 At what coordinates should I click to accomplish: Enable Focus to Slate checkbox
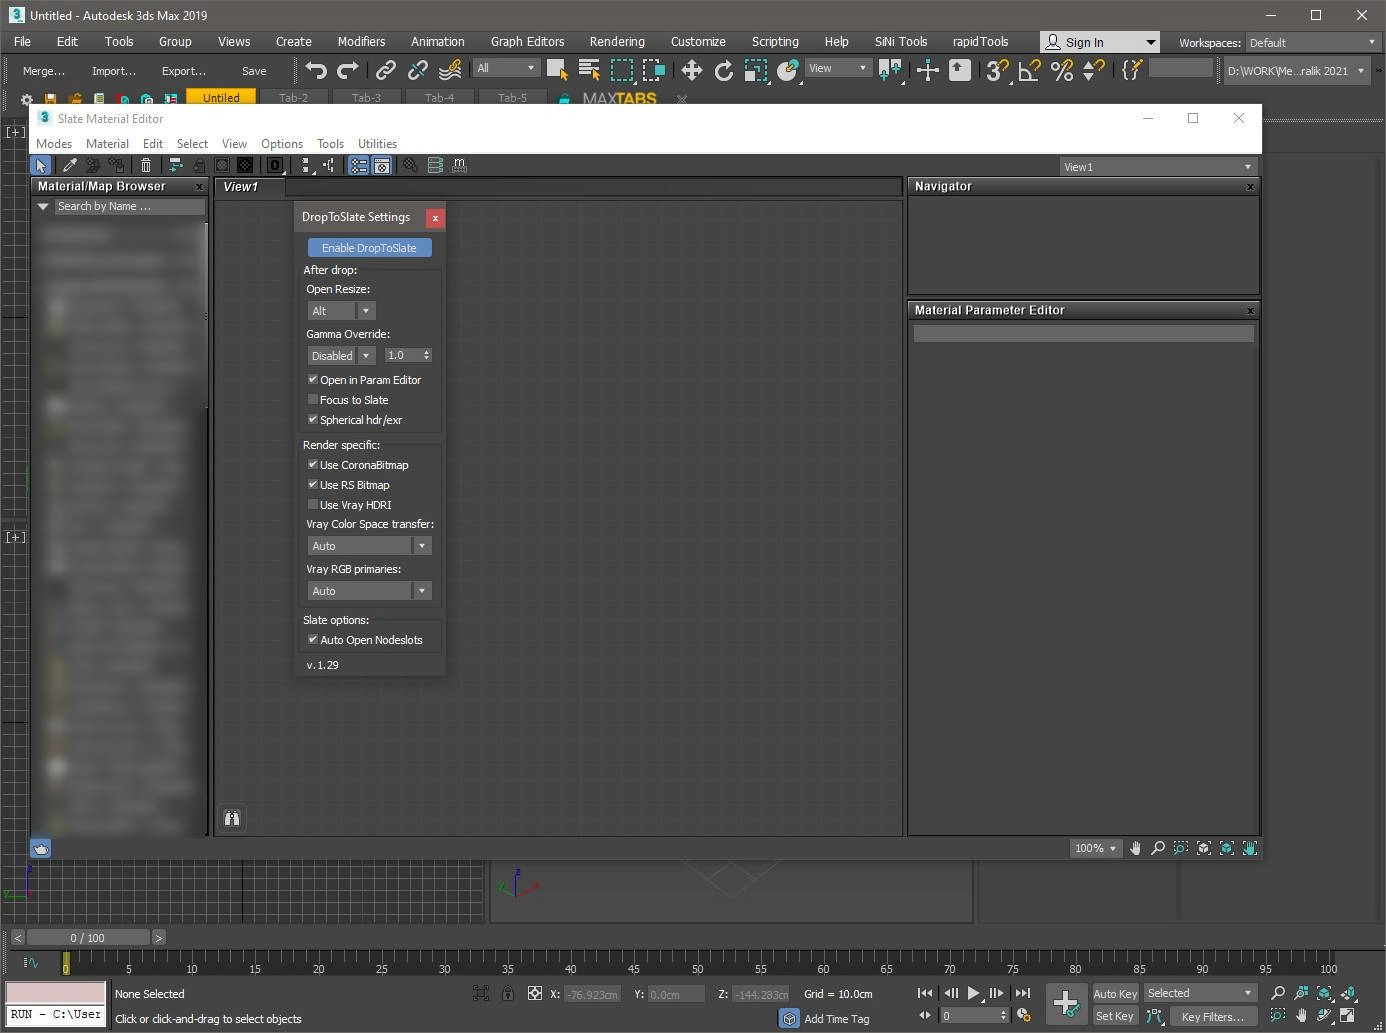coord(313,400)
